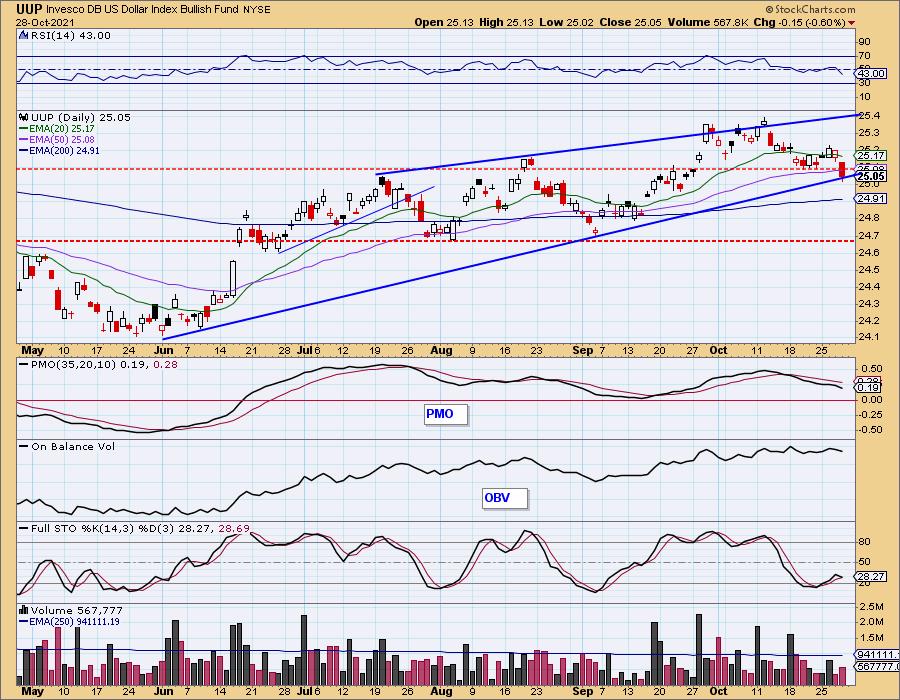Click the EMA(50) 25.08 legend entry

(57, 139)
